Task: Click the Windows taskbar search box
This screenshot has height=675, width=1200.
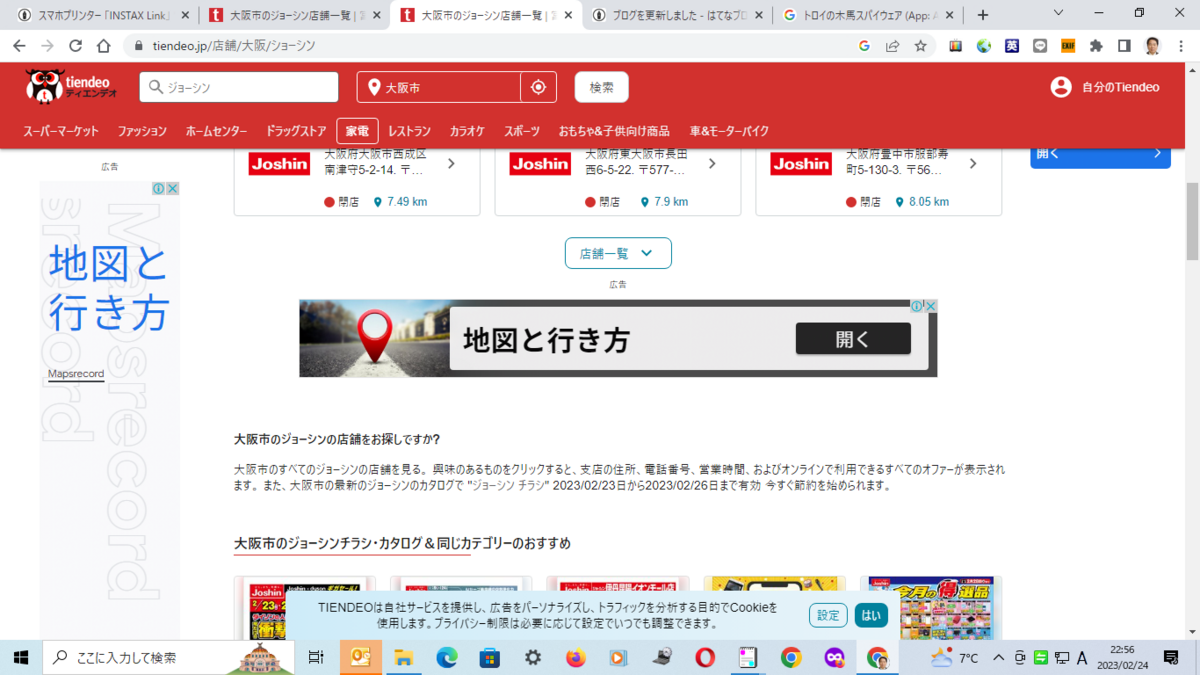Action: point(168,657)
